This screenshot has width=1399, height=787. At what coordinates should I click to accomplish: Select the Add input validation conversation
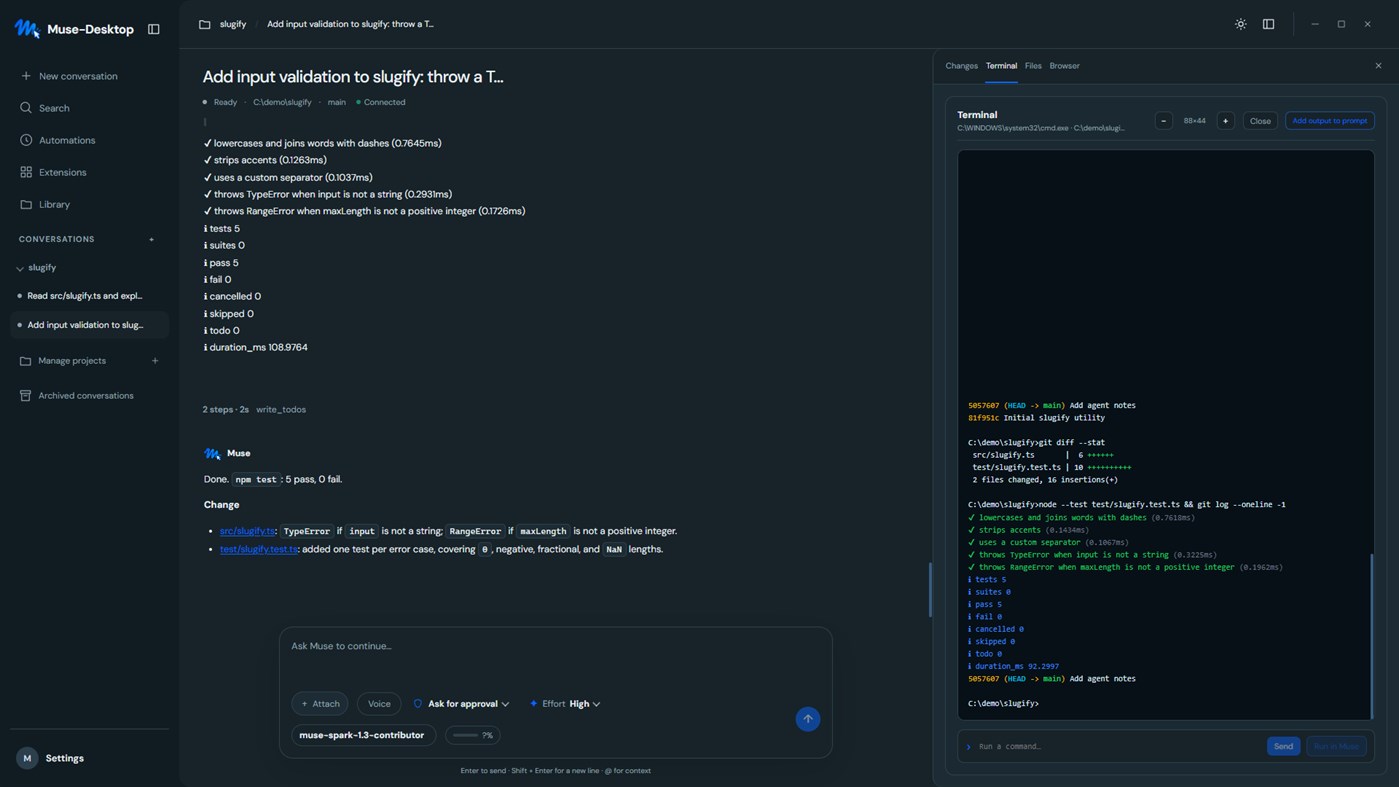(x=89, y=325)
